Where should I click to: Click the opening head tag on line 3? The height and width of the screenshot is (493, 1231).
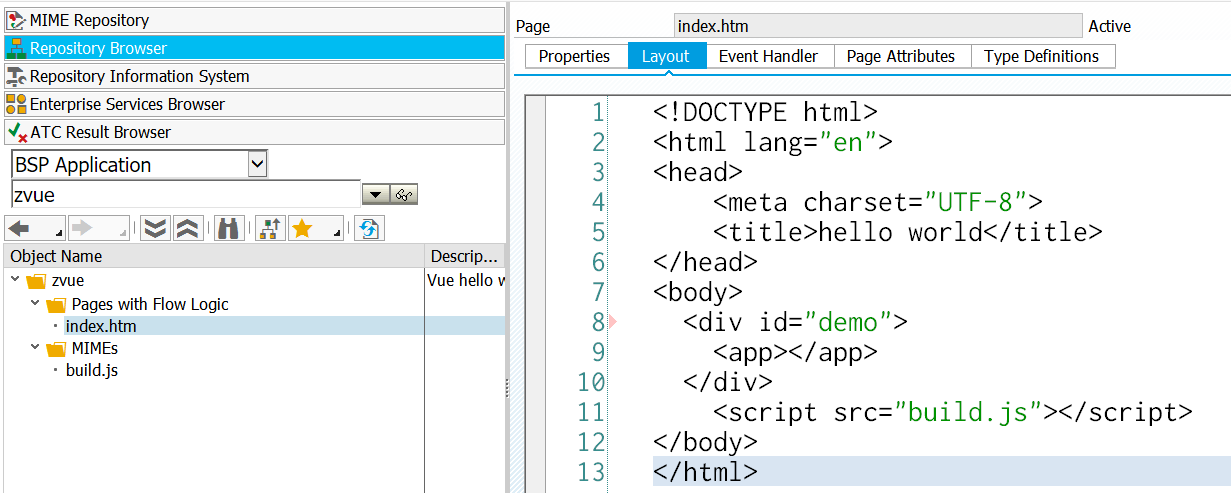click(698, 172)
